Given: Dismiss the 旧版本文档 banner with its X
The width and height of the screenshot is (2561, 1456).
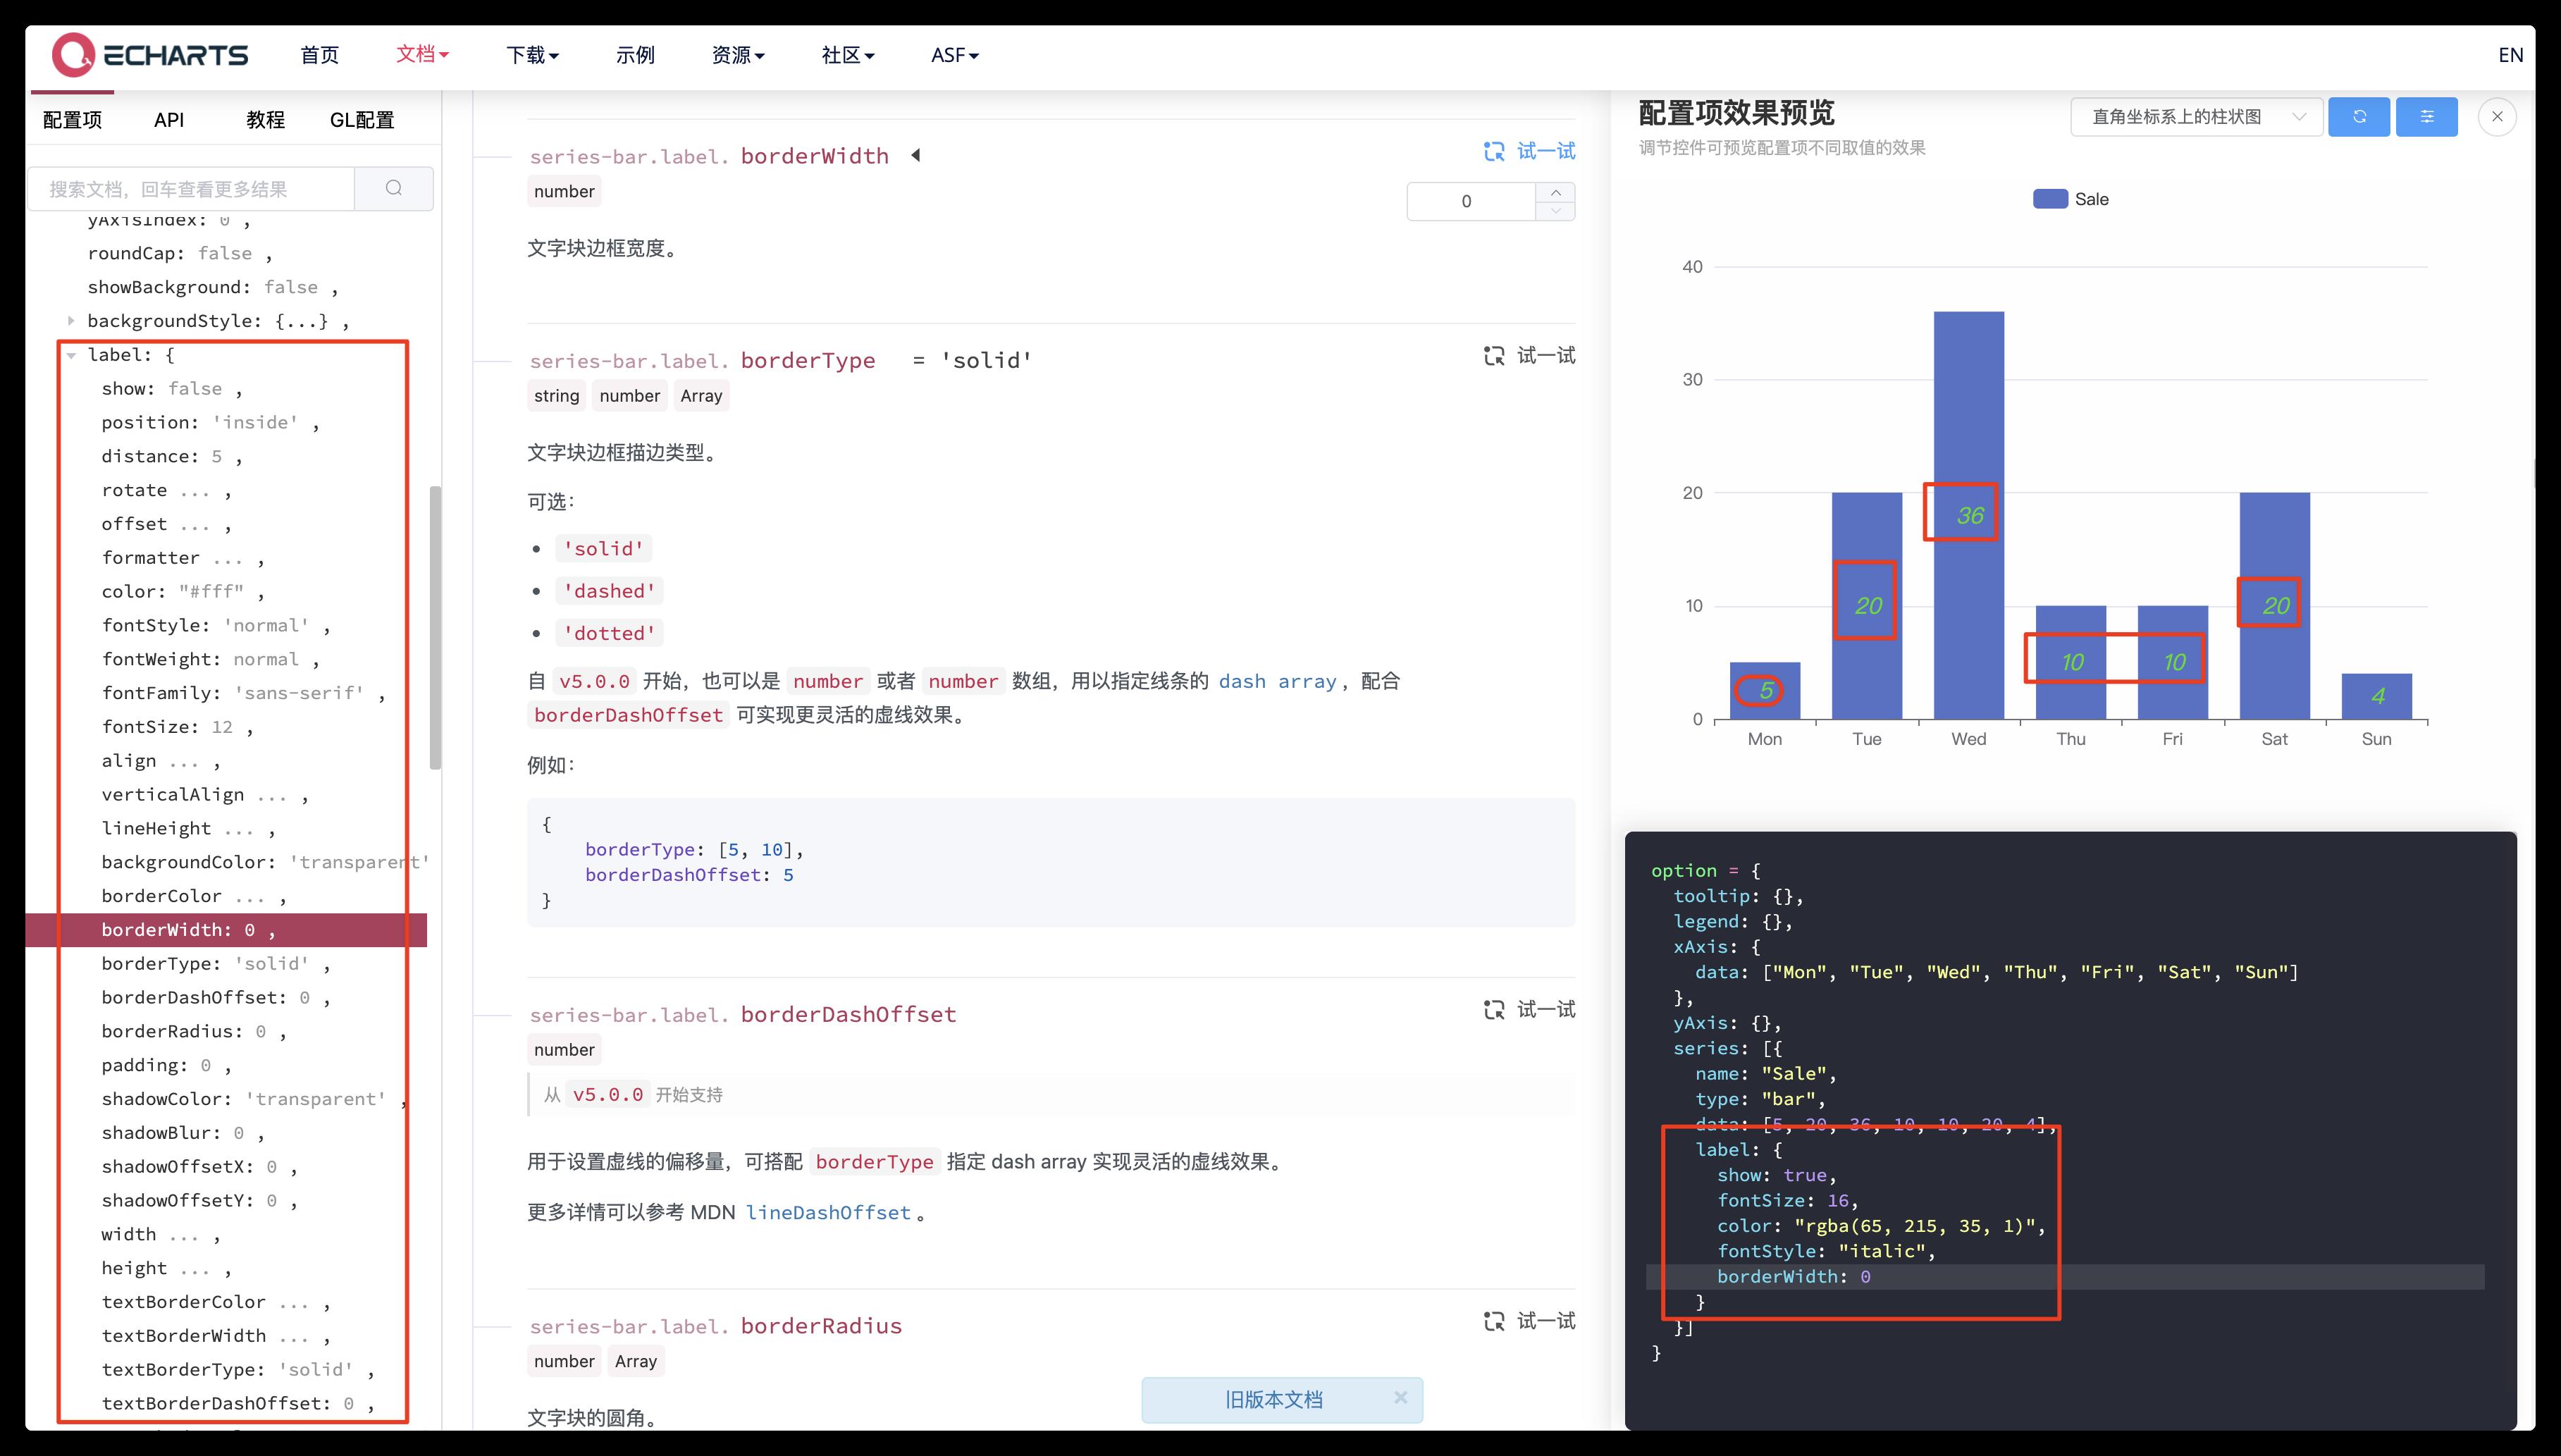Looking at the screenshot, I should pyautogui.click(x=1400, y=1398).
